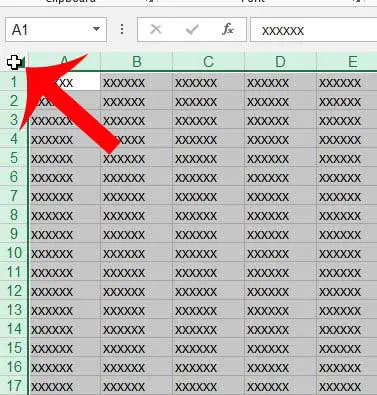Select row 14 header
Screen dimensions: 377x395
pos(14,329)
